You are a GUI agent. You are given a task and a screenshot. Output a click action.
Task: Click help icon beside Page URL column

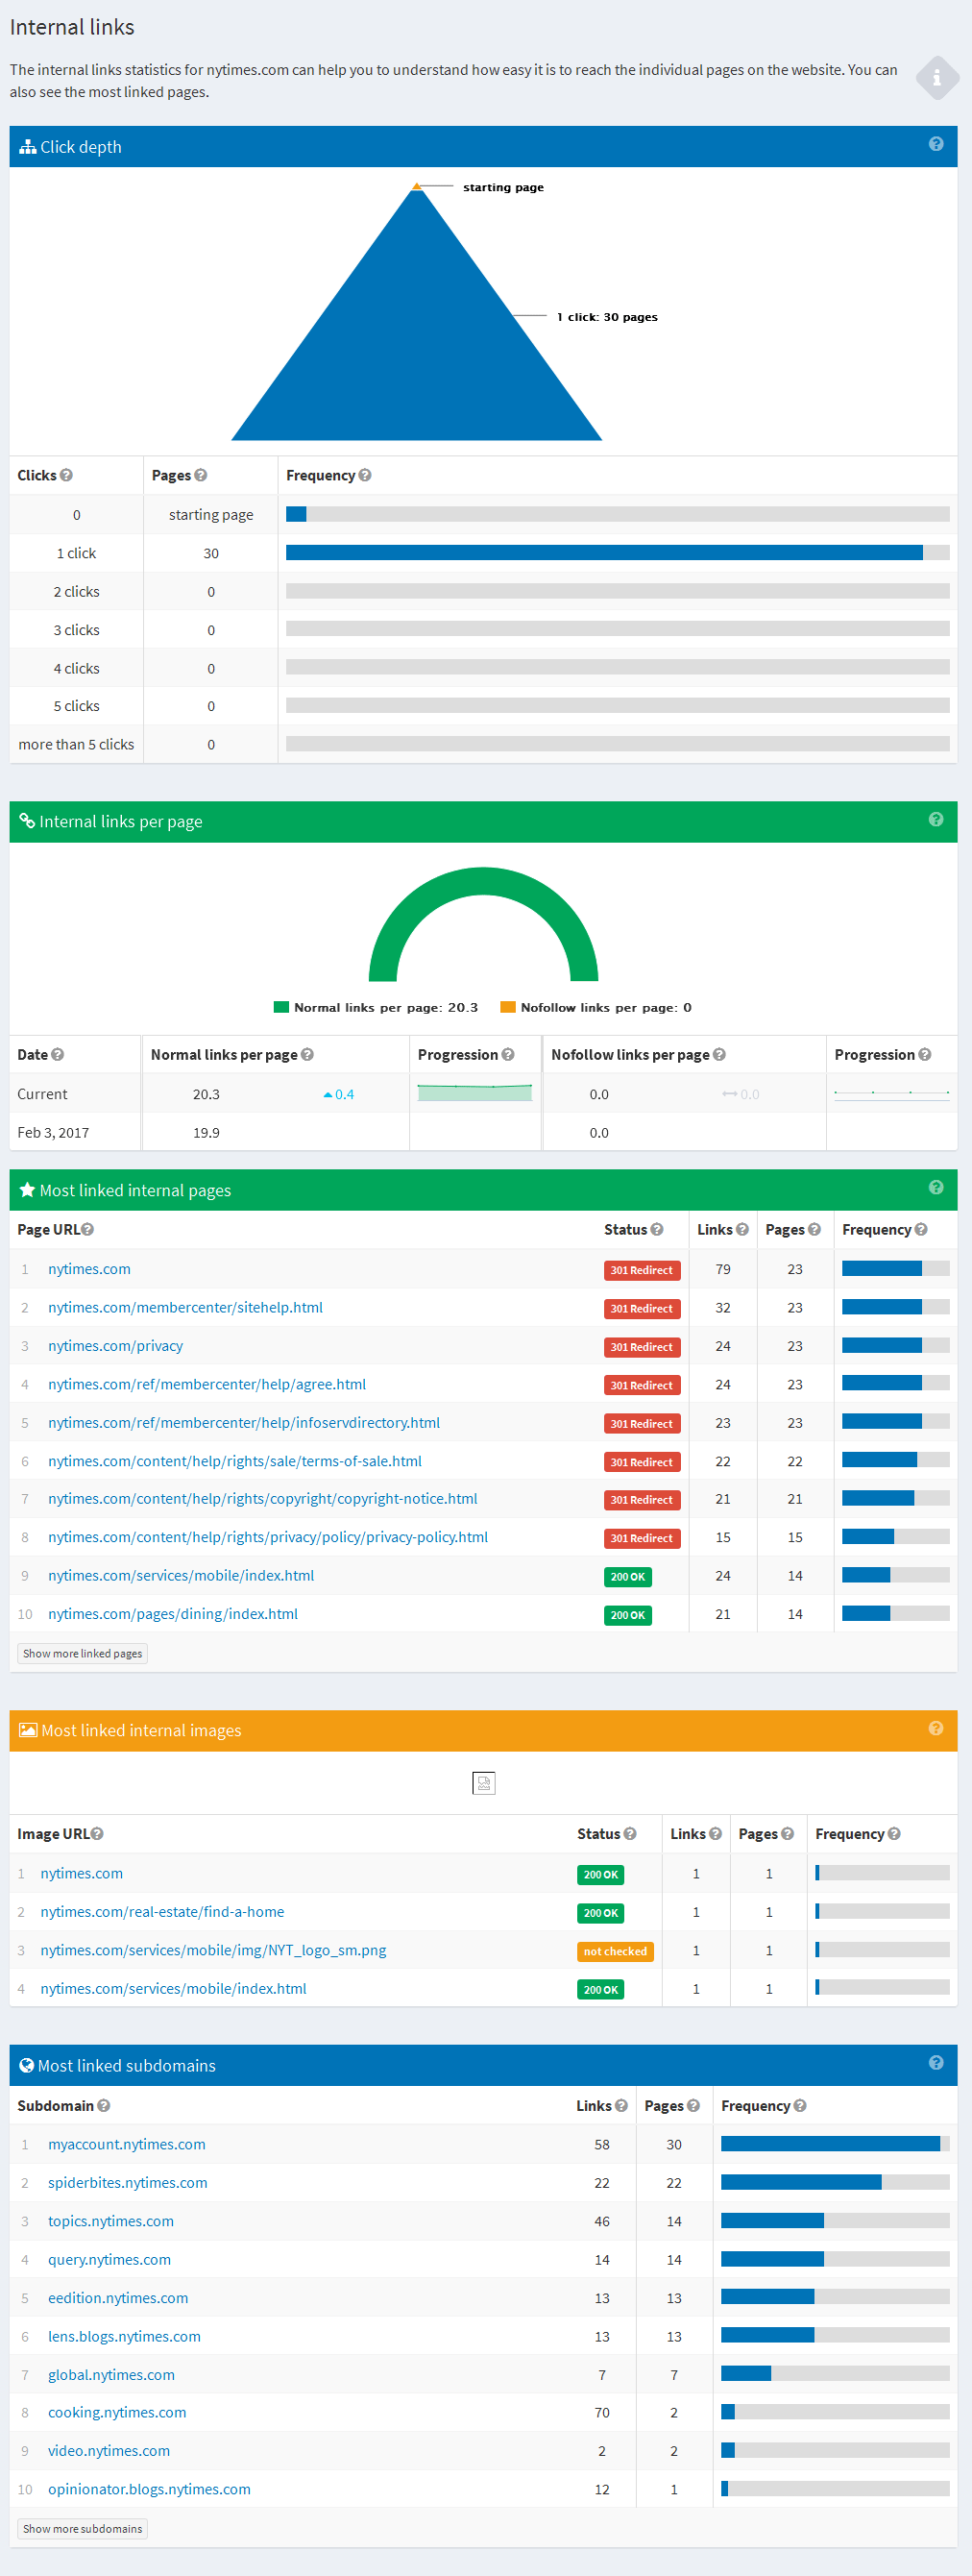(88, 1229)
